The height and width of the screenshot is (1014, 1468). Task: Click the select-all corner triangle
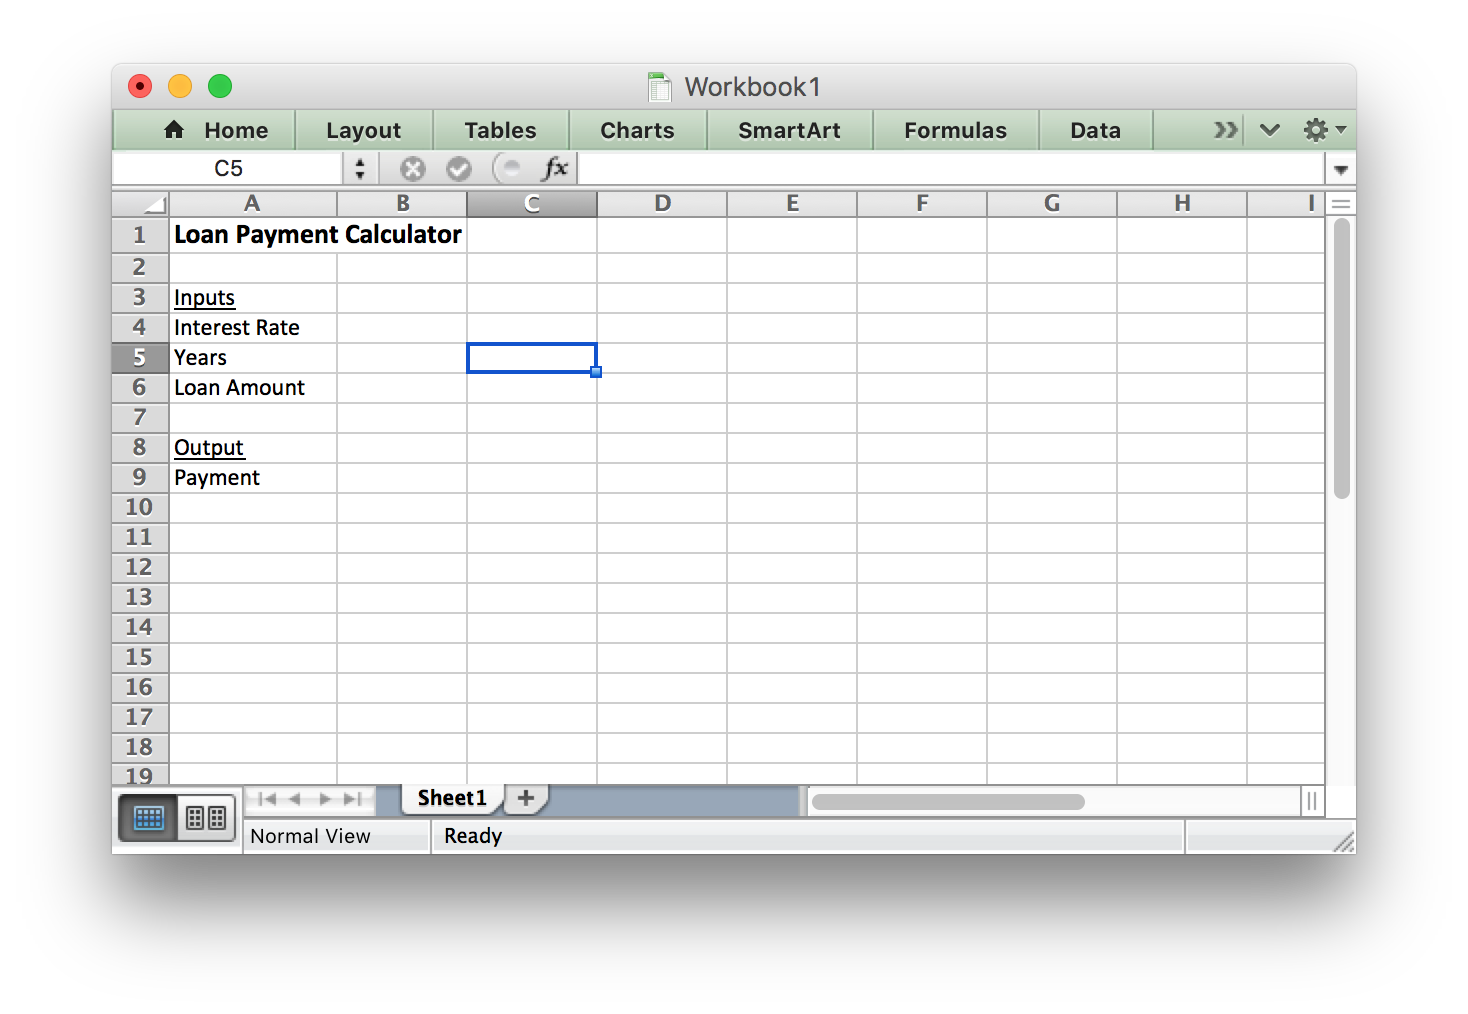pyautogui.click(x=154, y=205)
